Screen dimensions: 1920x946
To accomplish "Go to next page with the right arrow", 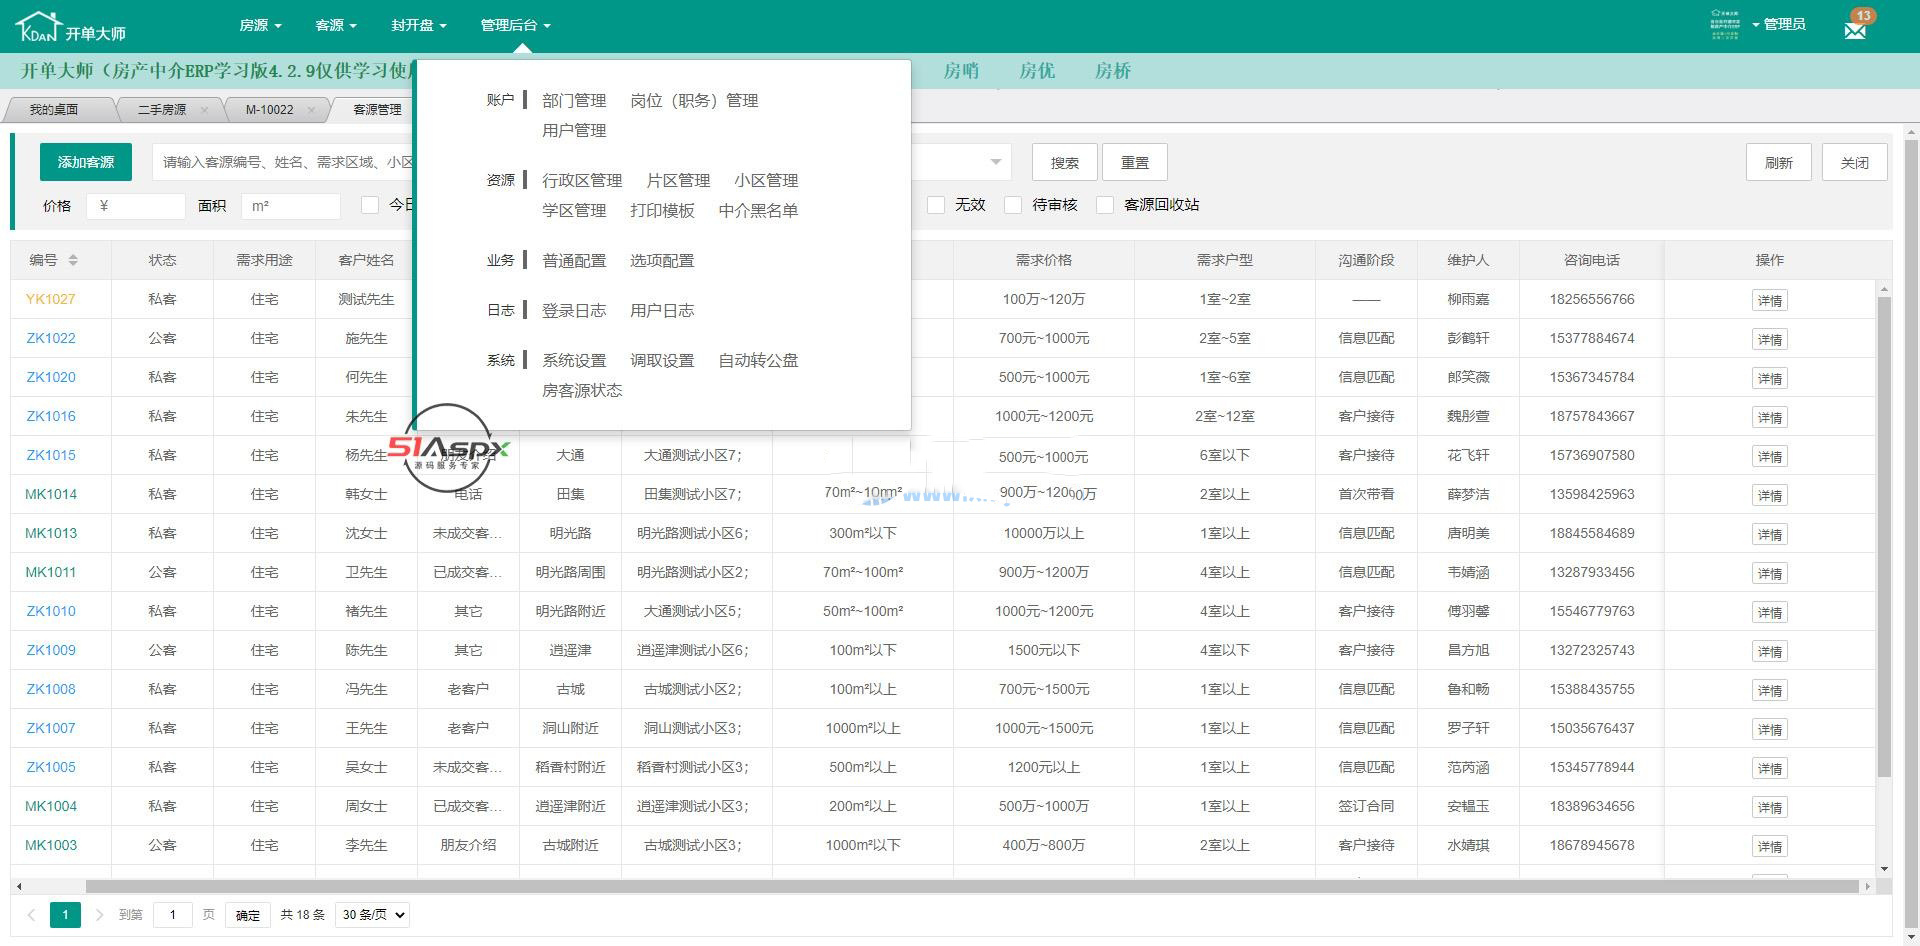I will 99,914.
